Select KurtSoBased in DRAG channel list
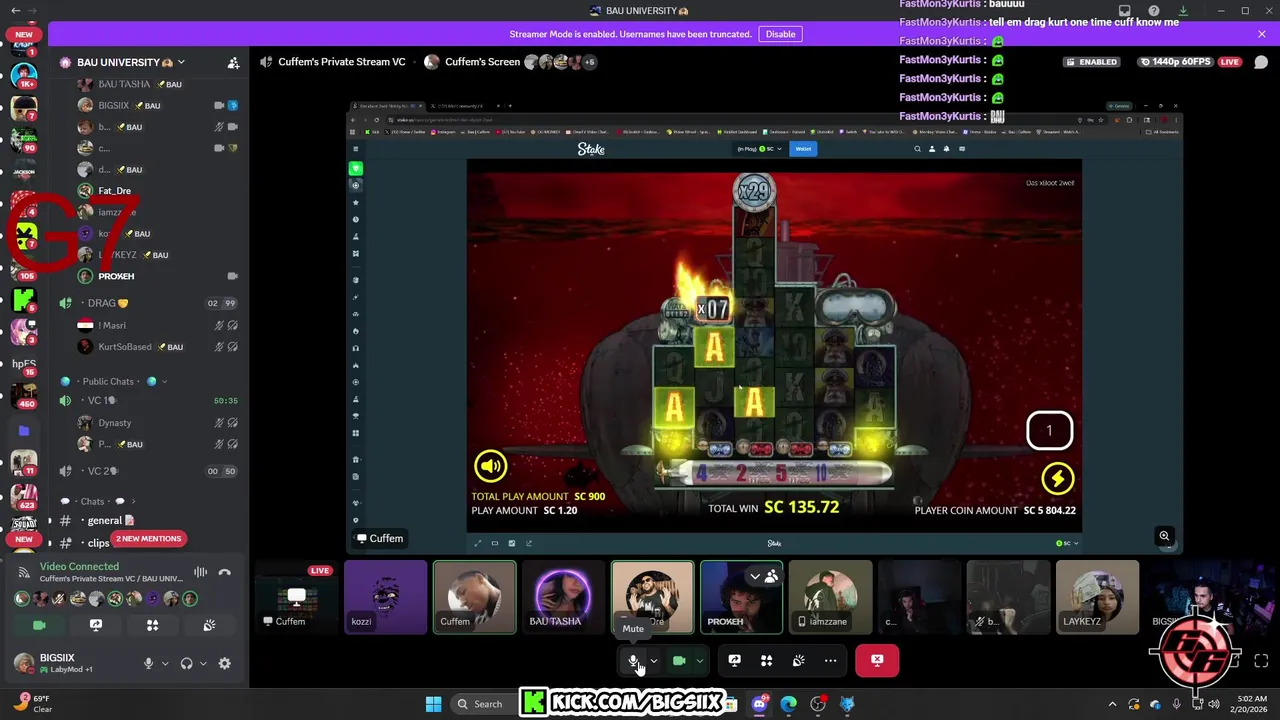This screenshot has width=1280, height=720. tap(148, 347)
